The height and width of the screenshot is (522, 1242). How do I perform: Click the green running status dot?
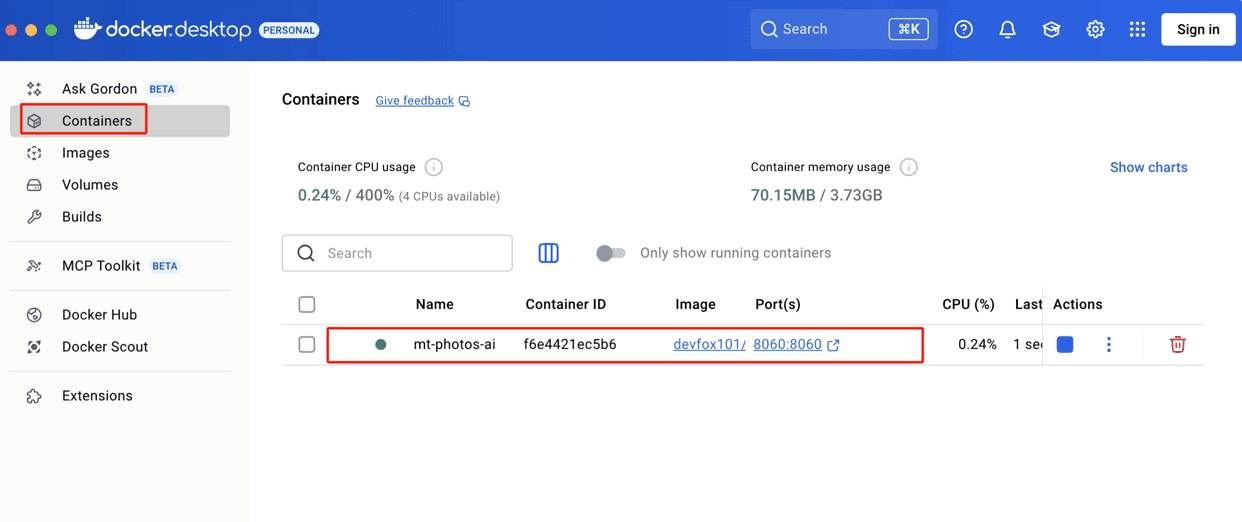(381, 344)
